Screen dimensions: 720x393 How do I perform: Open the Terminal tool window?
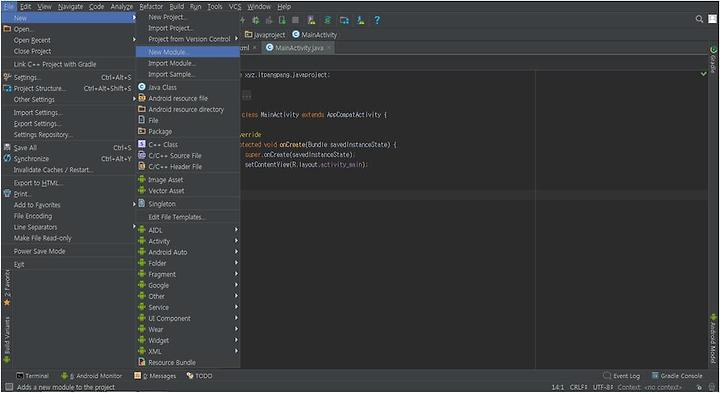click(33, 376)
